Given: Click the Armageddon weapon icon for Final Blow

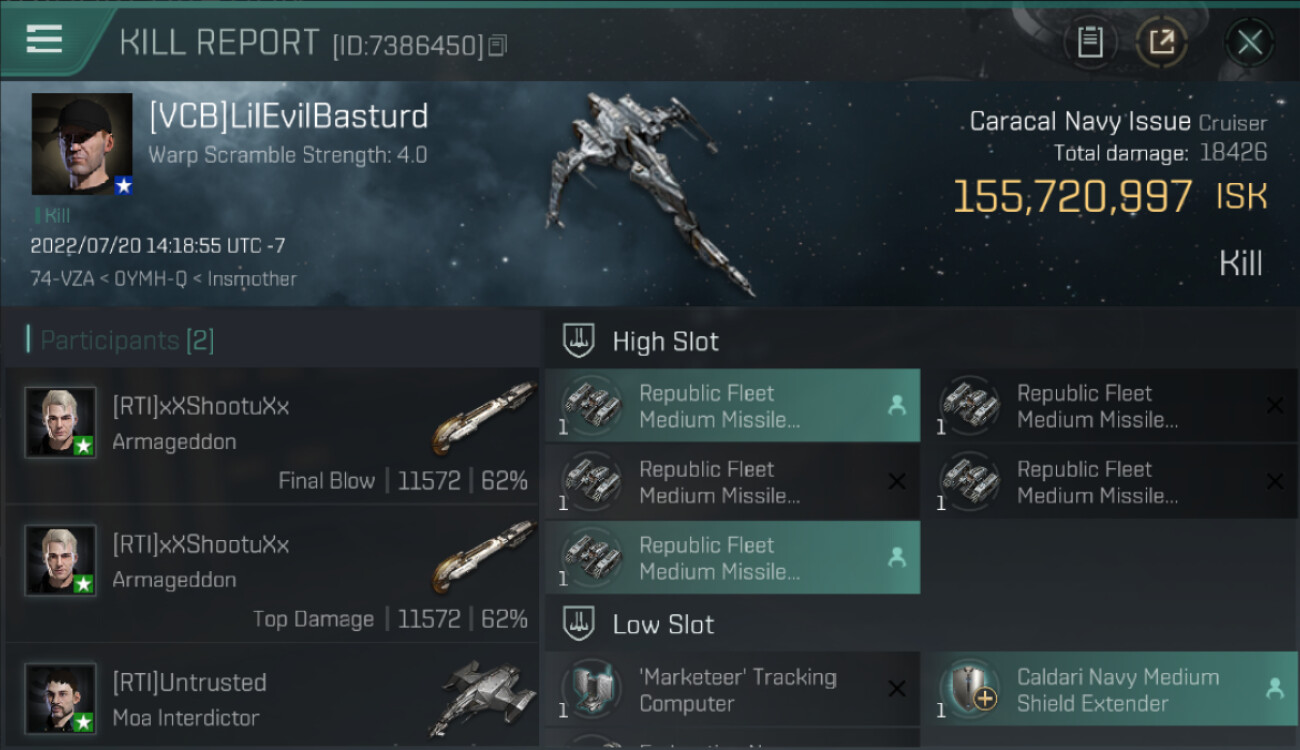Looking at the screenshot, I should 484,418.
